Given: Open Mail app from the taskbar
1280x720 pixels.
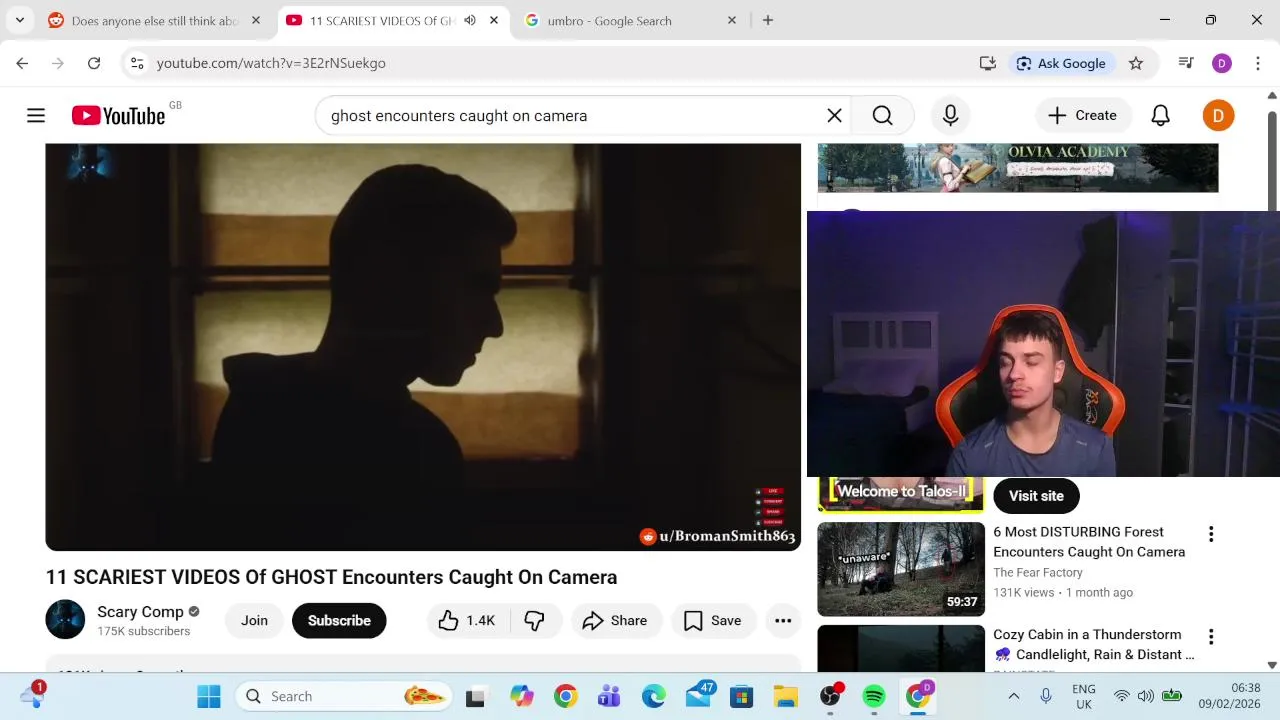Looking at the screenshot, I should (x=698, y=696).
